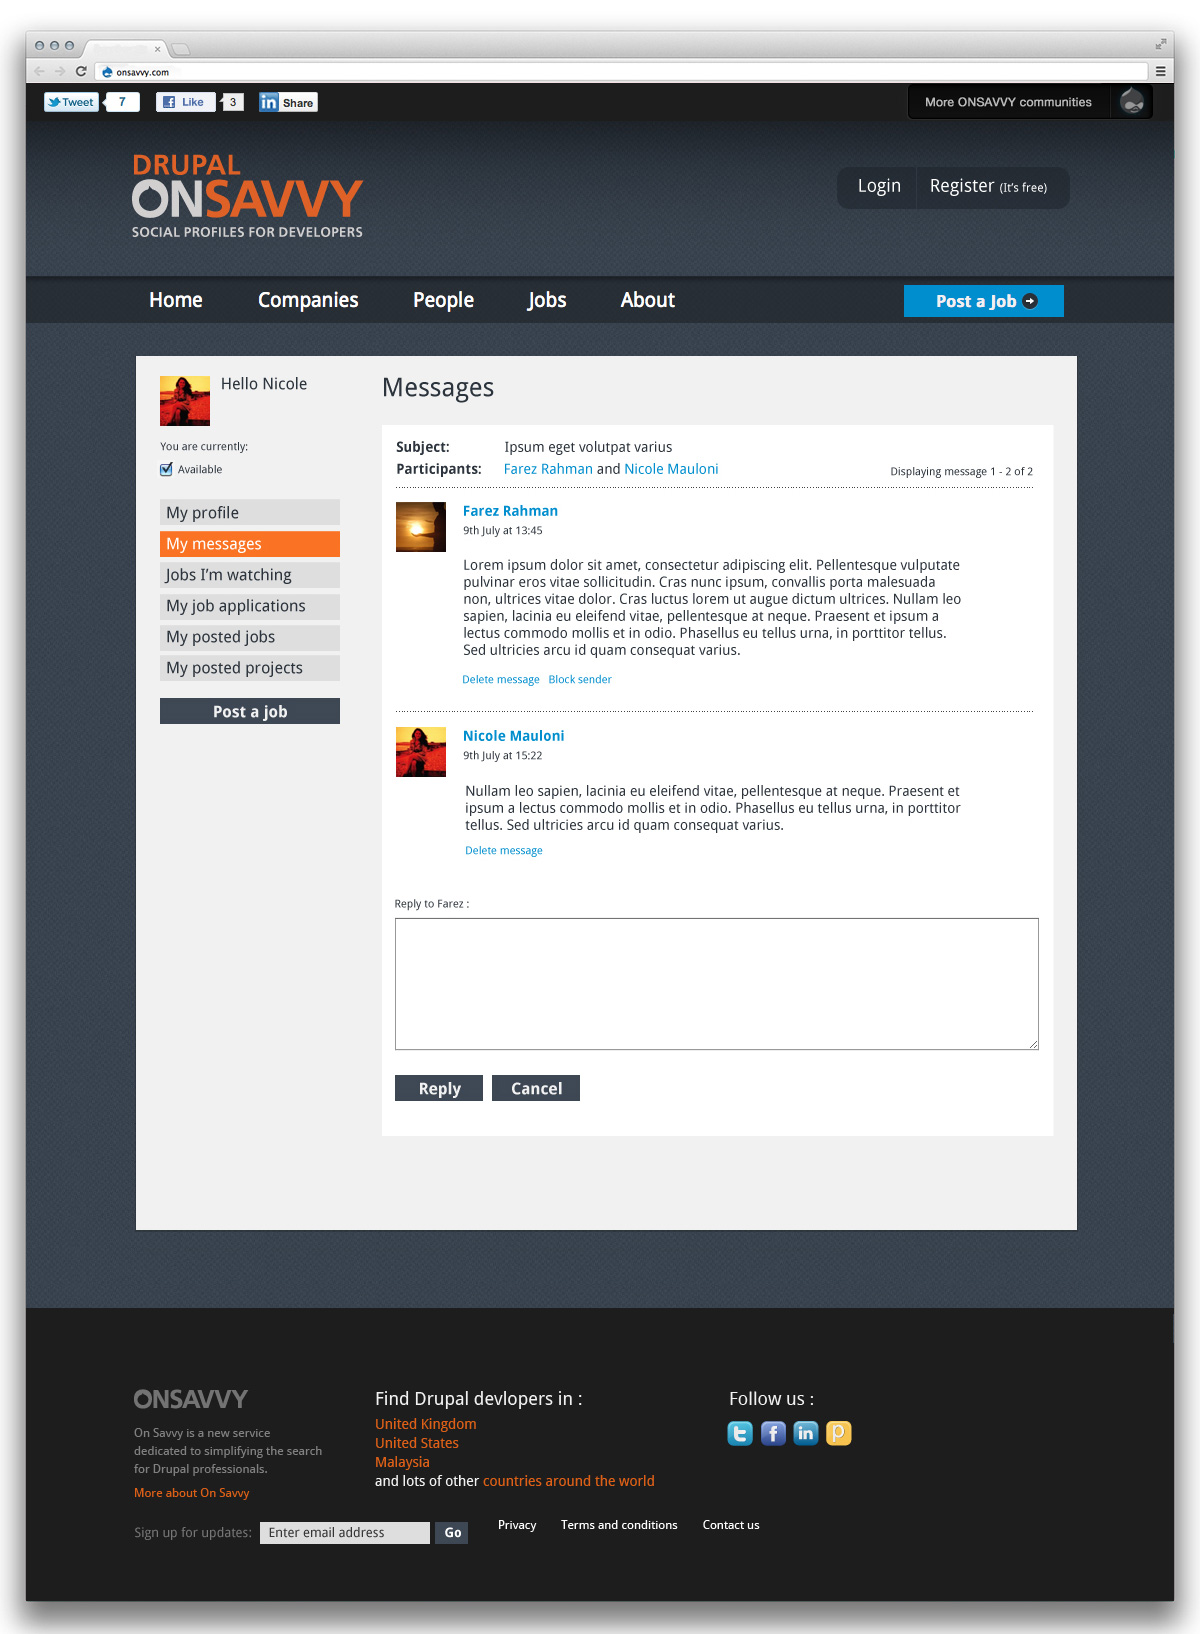1200x1634 pixels.
Task: Select My profile in the sidebar
Action: point(250,512)
